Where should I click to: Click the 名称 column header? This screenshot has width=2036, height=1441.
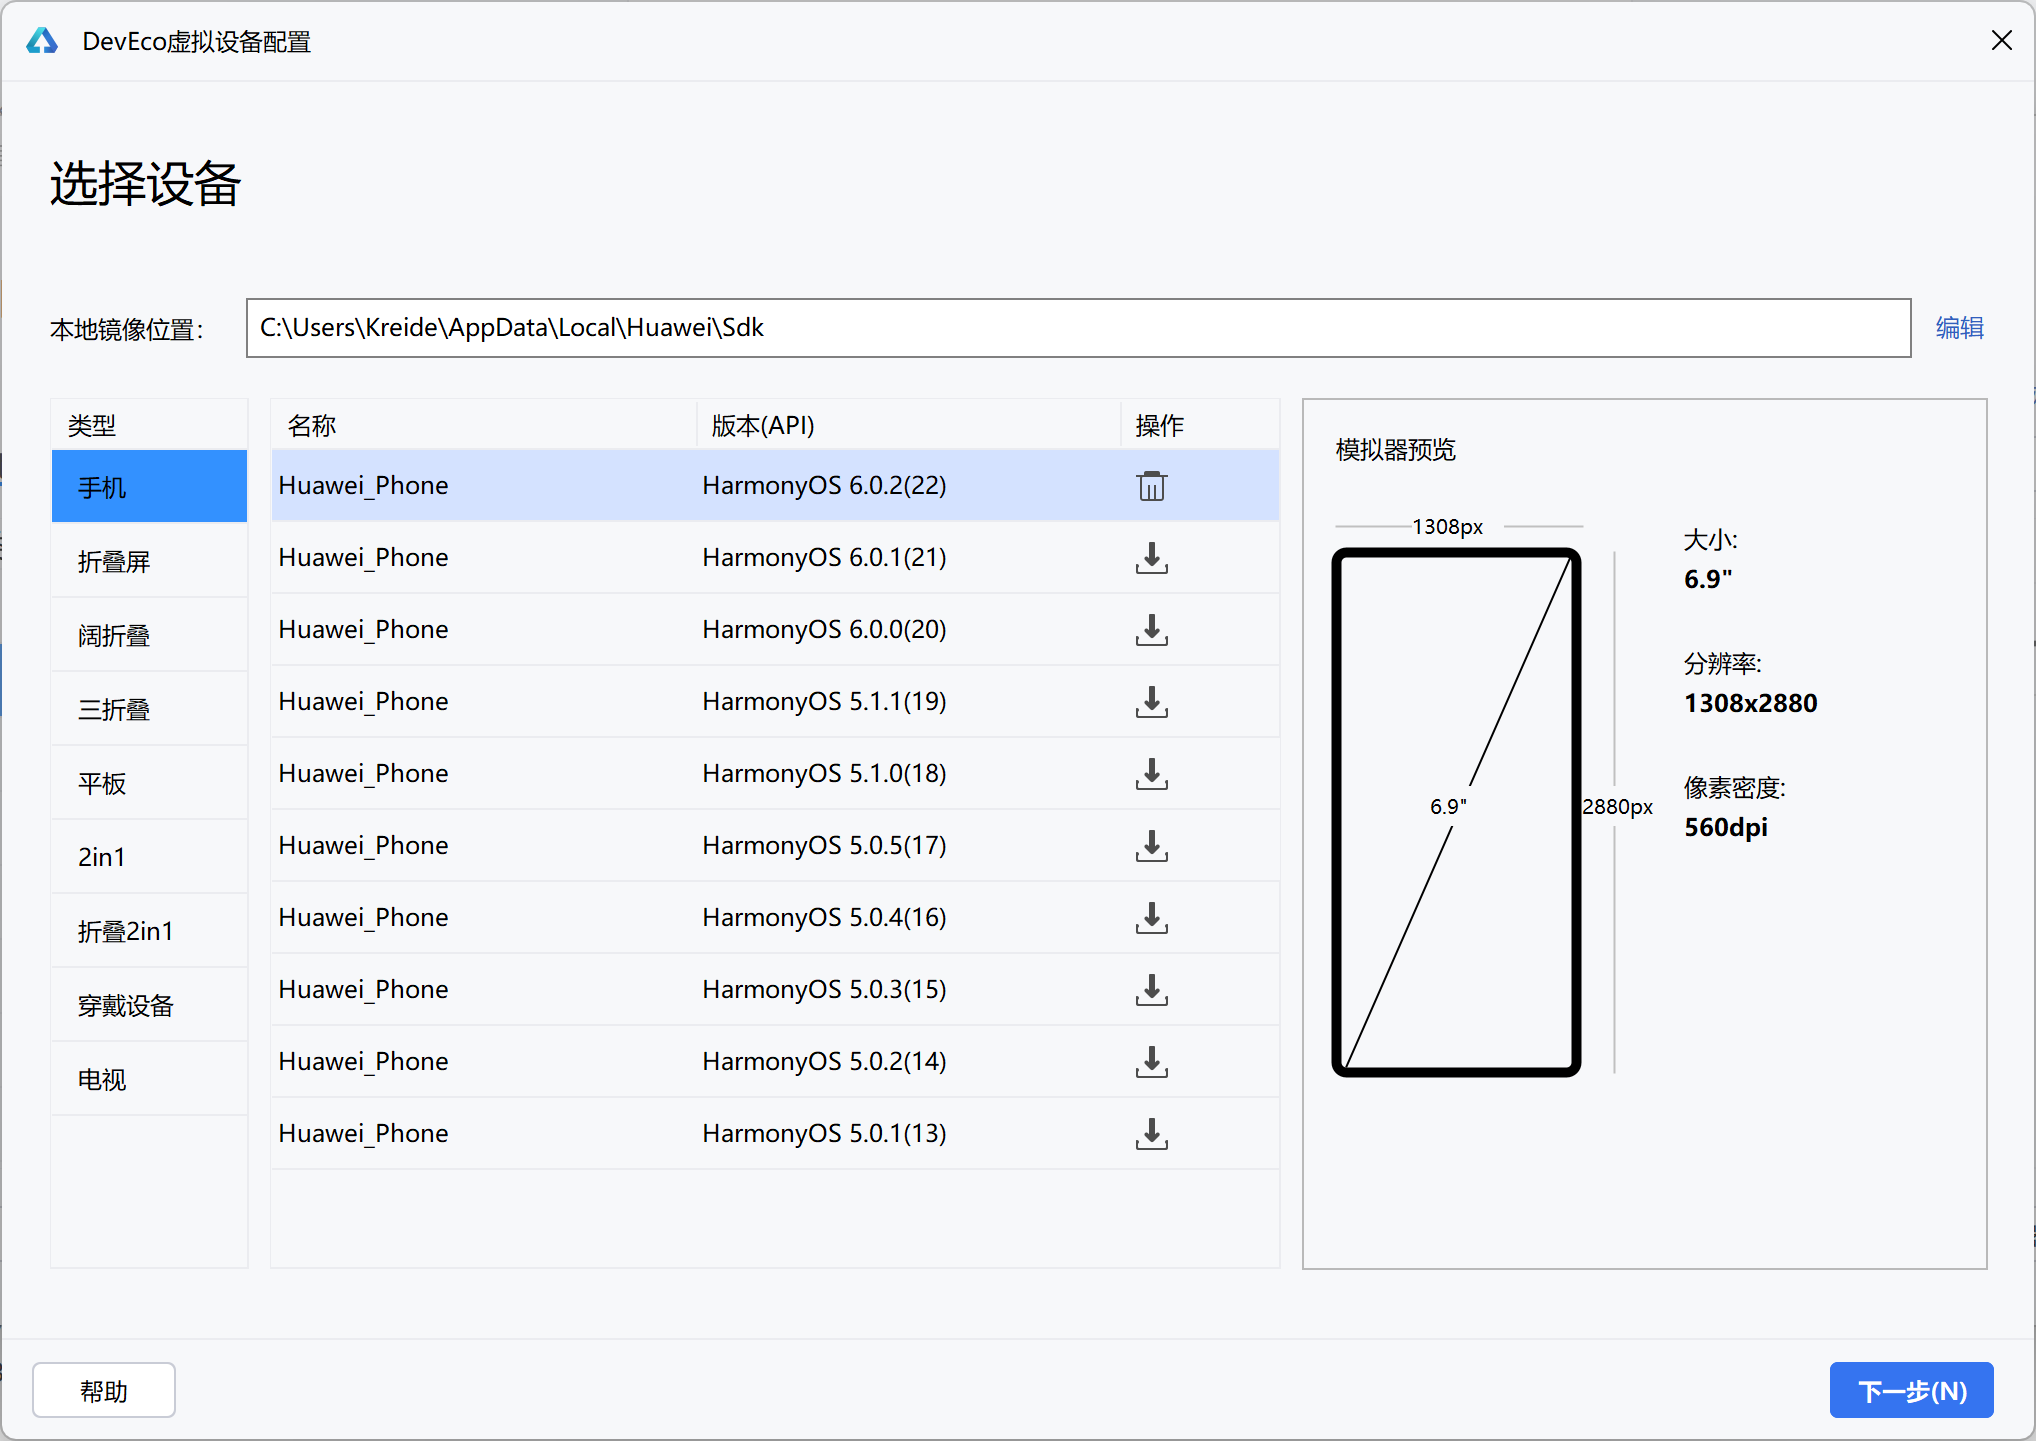484,425
